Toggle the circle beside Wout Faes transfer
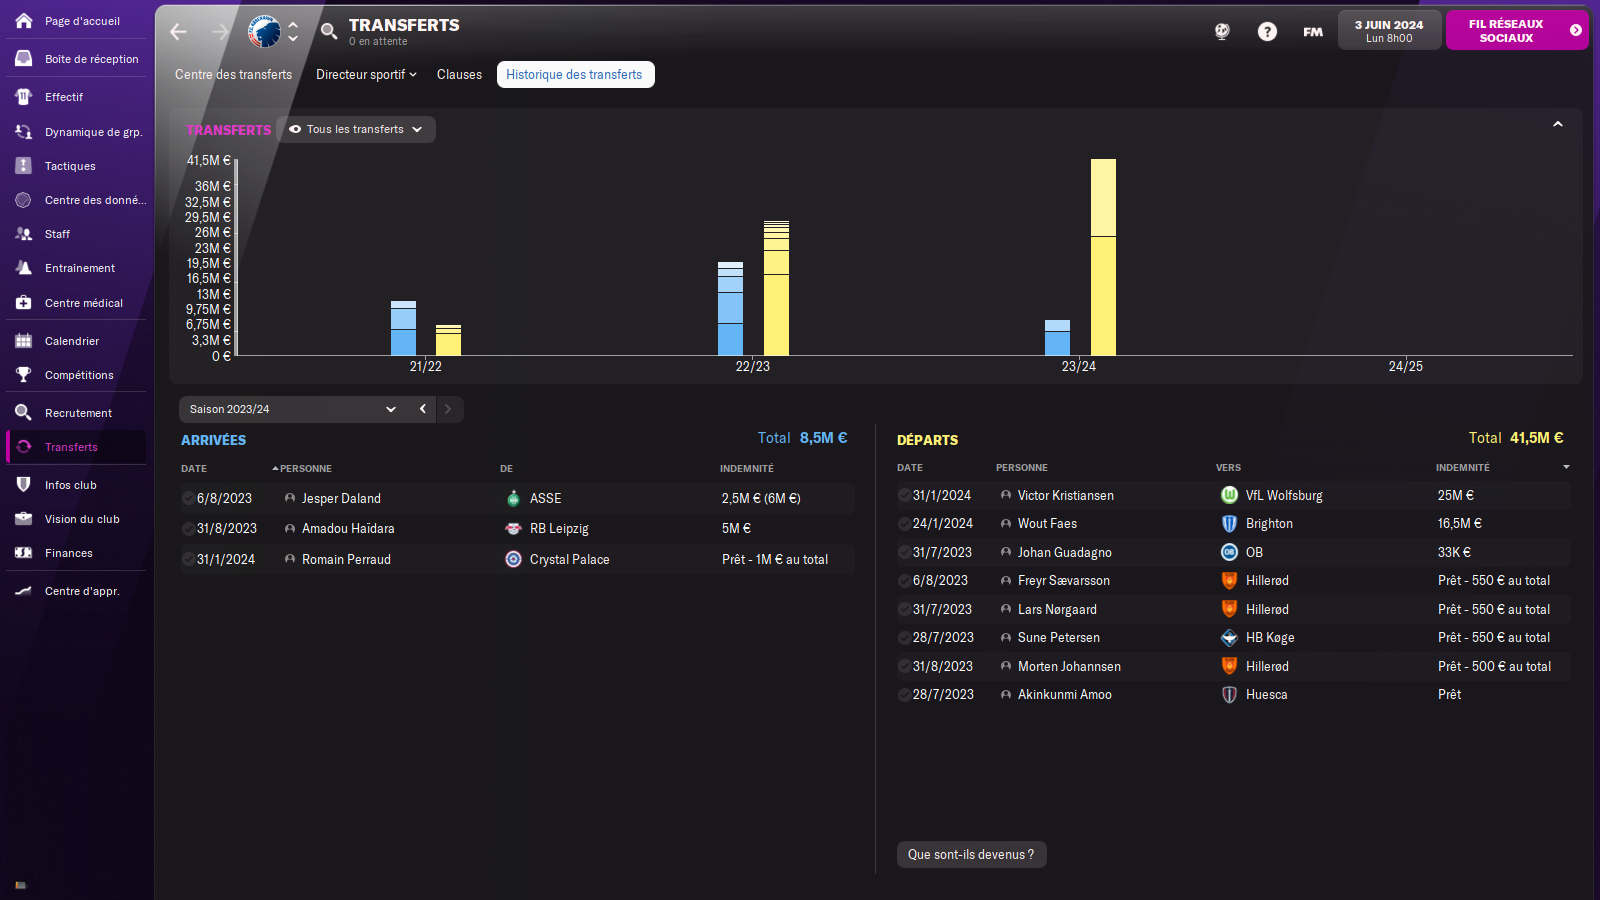The height and width of the screenshot is (900, 1600). coord(904,523)
